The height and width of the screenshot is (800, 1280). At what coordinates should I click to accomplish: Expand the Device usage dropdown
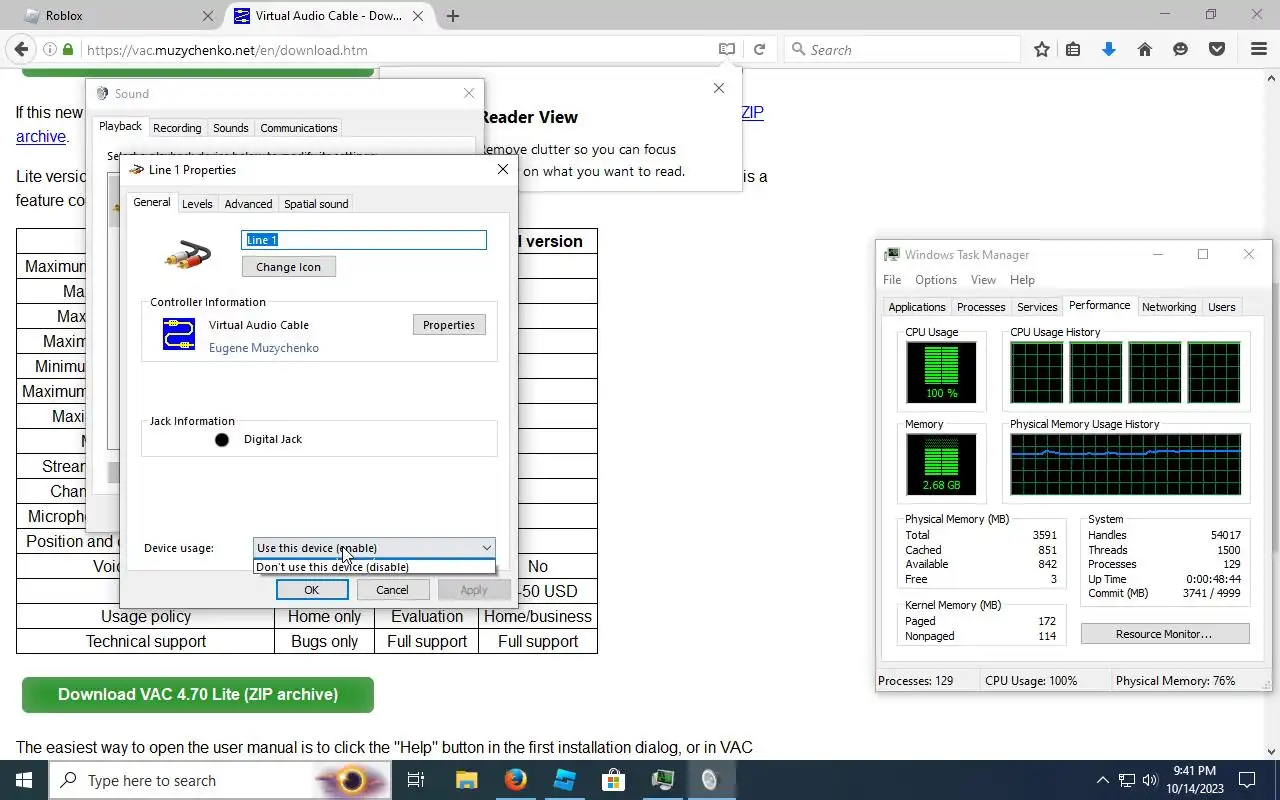pyautogui.click(x=374, y=547)
